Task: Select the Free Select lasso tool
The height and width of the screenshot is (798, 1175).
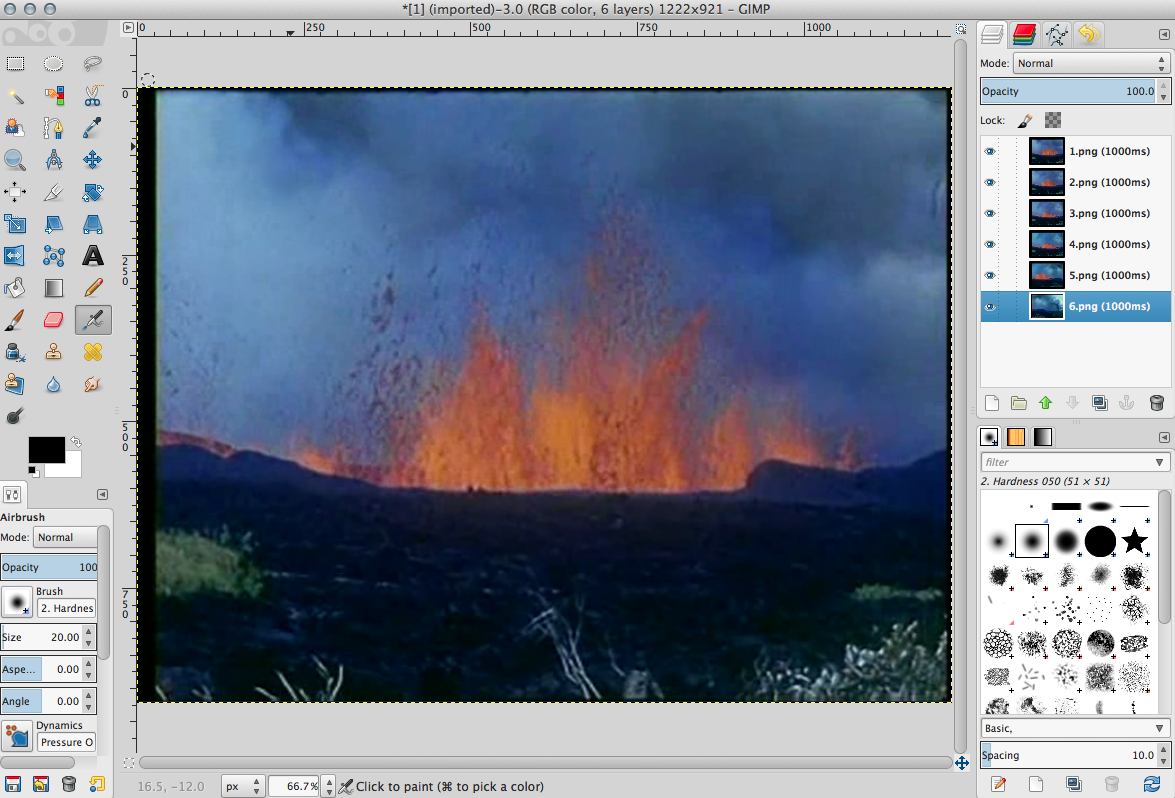Action: coord(92,64)
